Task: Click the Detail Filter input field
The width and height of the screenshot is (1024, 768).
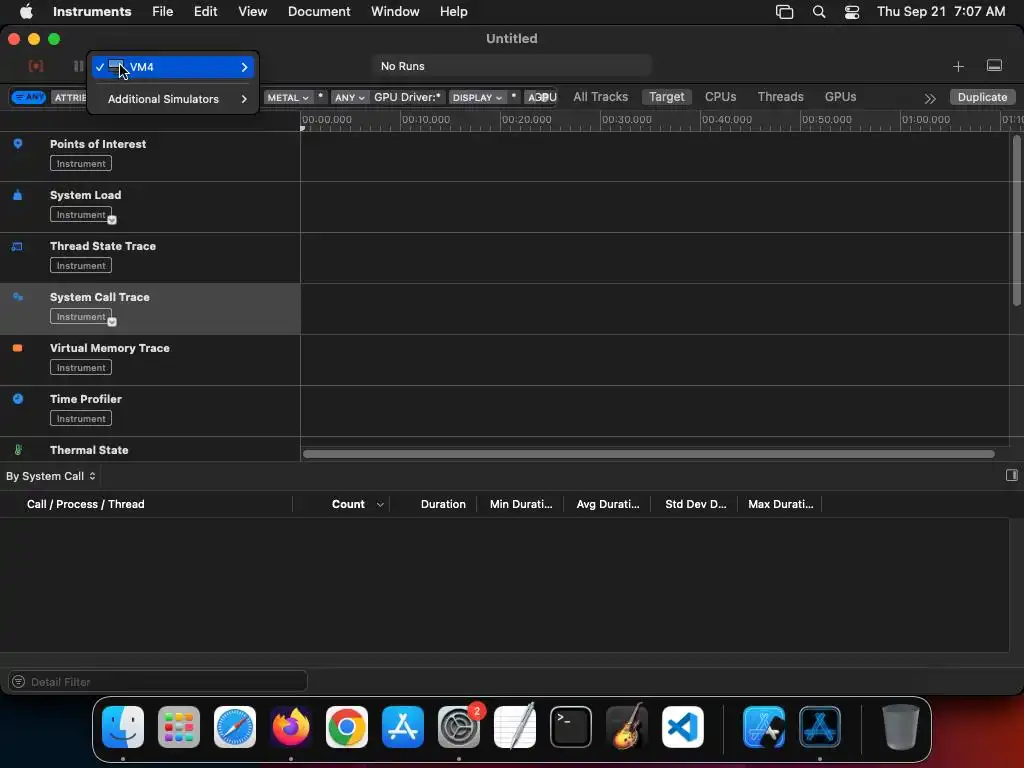Action: pyautogui.click(x=157, y=681)
